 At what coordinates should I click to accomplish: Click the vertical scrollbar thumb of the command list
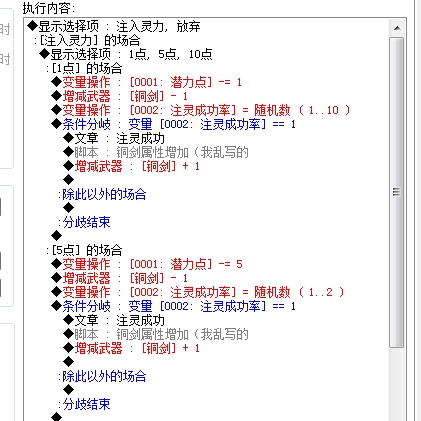click(x=397, y=192)
